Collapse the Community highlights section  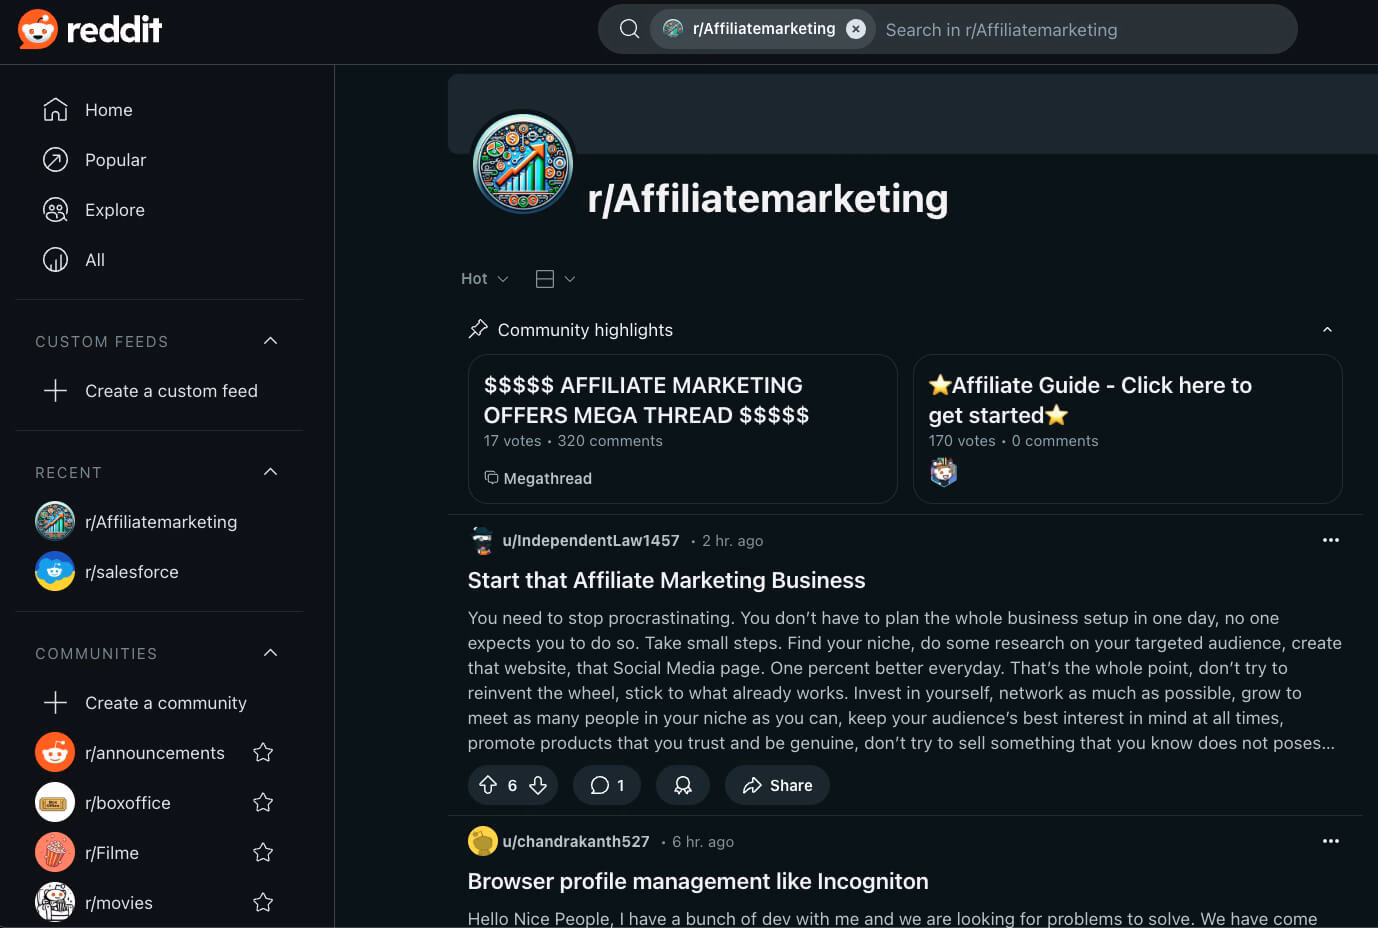[x=1327, y=330]
